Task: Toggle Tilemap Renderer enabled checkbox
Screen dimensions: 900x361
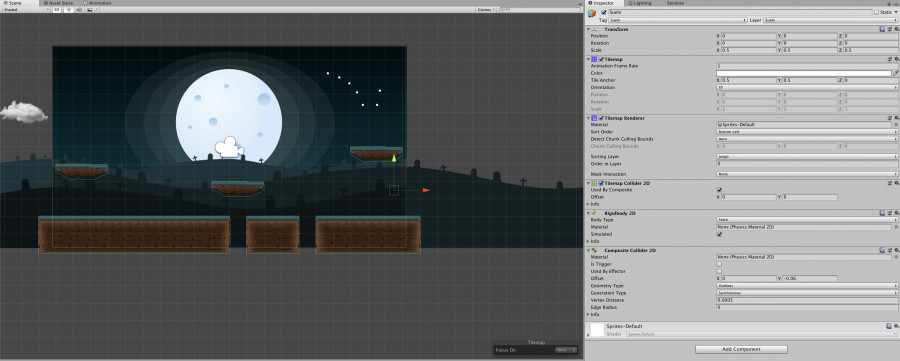Action: [x=601, y=118]
